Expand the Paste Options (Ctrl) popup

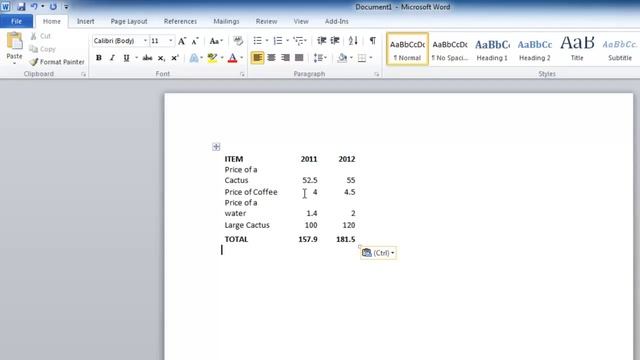coord(378,253)
